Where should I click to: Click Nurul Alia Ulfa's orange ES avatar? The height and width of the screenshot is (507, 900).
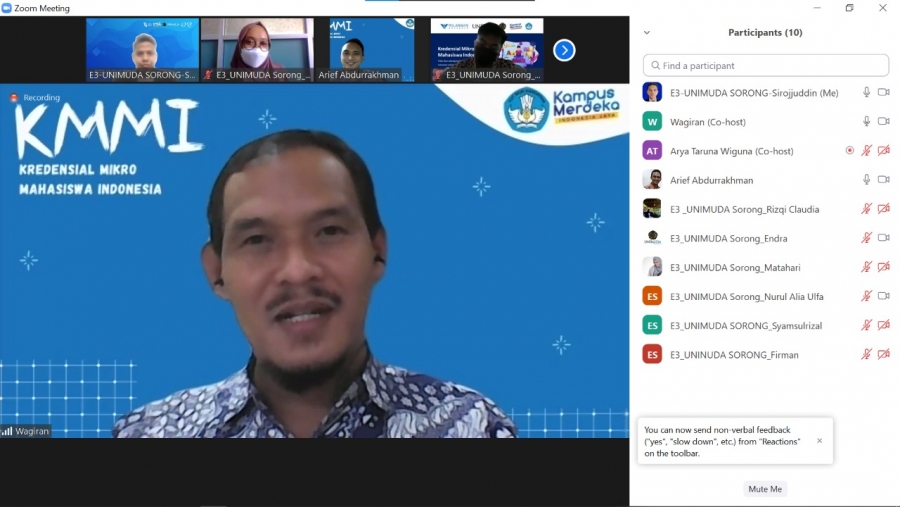652,296
